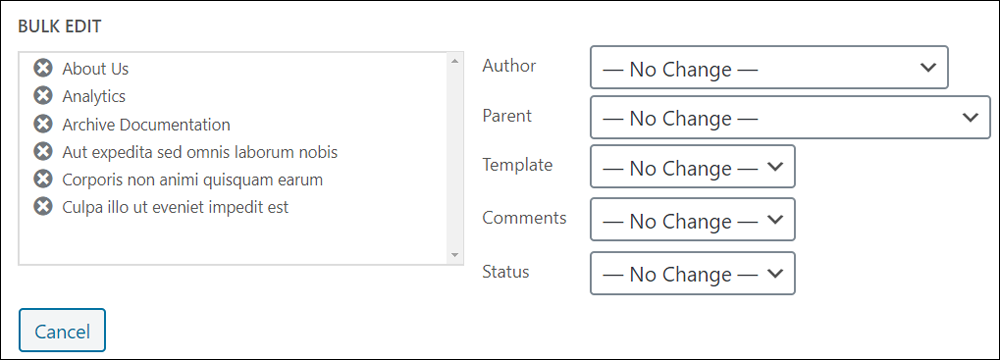Click the page list scroll down arrow
Screen dimensions: 1000x360
point(455,255)
